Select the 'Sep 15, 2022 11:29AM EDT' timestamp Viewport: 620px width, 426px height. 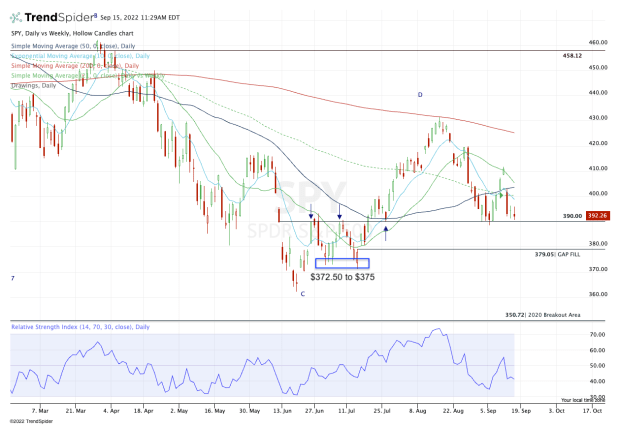pyautogui.click(x=140, y=18)
